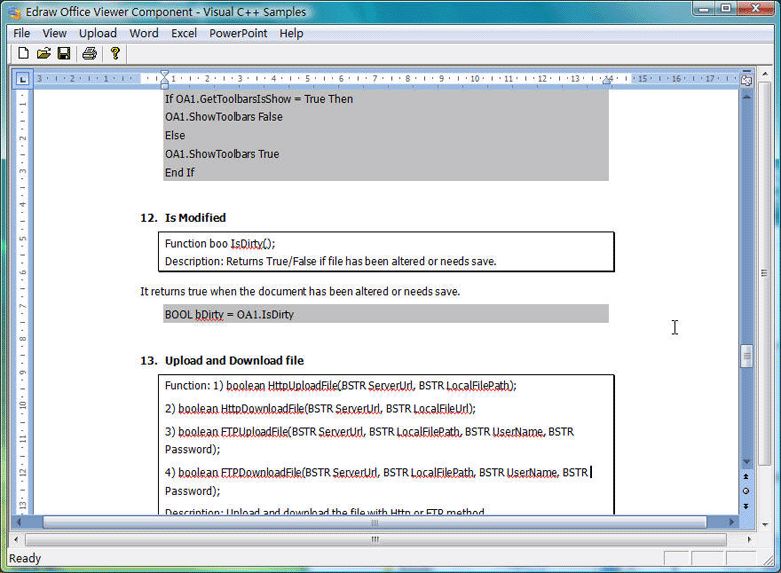Click the Open folder toolbar icon
Viewport: 781px width, 573px height.
coord(44,53)
